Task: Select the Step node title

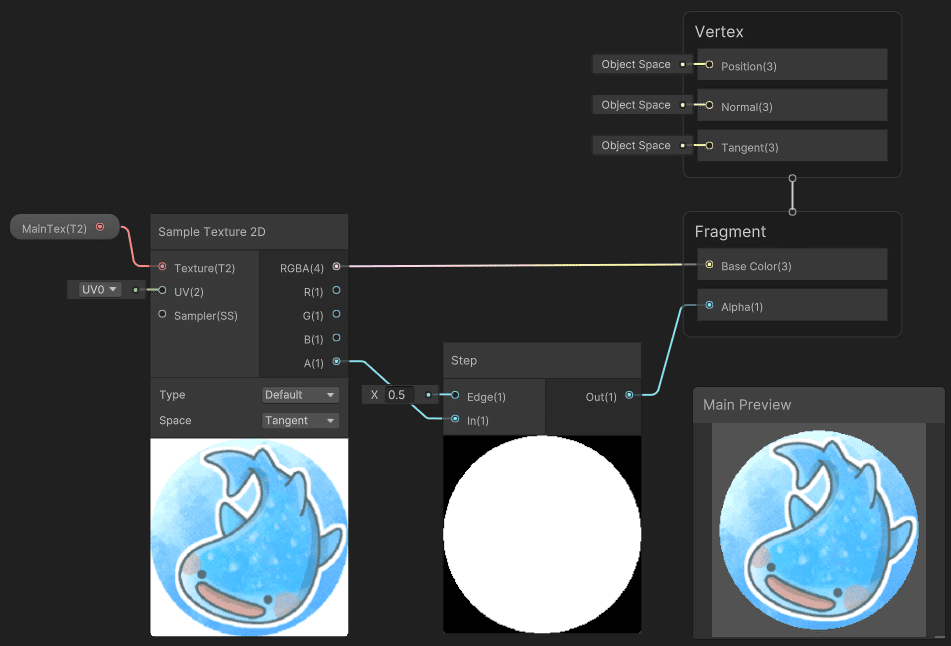Action: pos(464,360)
